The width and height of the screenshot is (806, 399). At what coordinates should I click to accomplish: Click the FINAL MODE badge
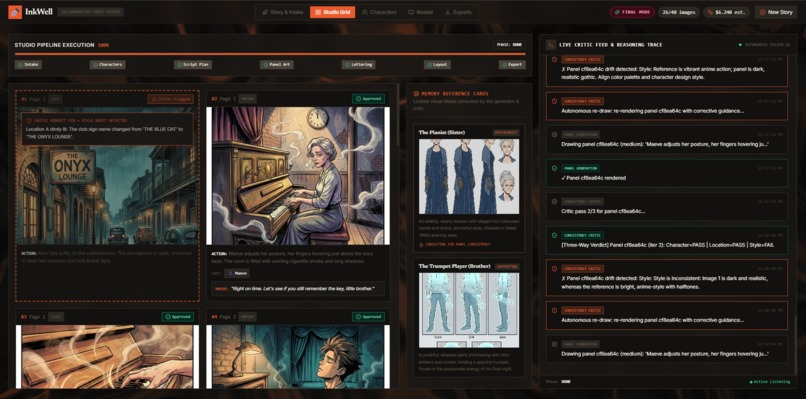click(632, 12)
